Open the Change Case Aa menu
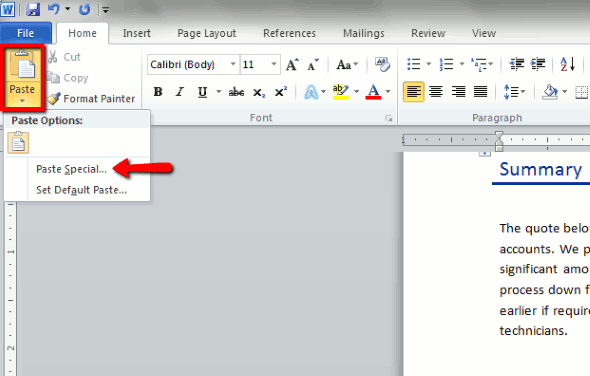The image size is (590, 376). (x=347, y=65)
